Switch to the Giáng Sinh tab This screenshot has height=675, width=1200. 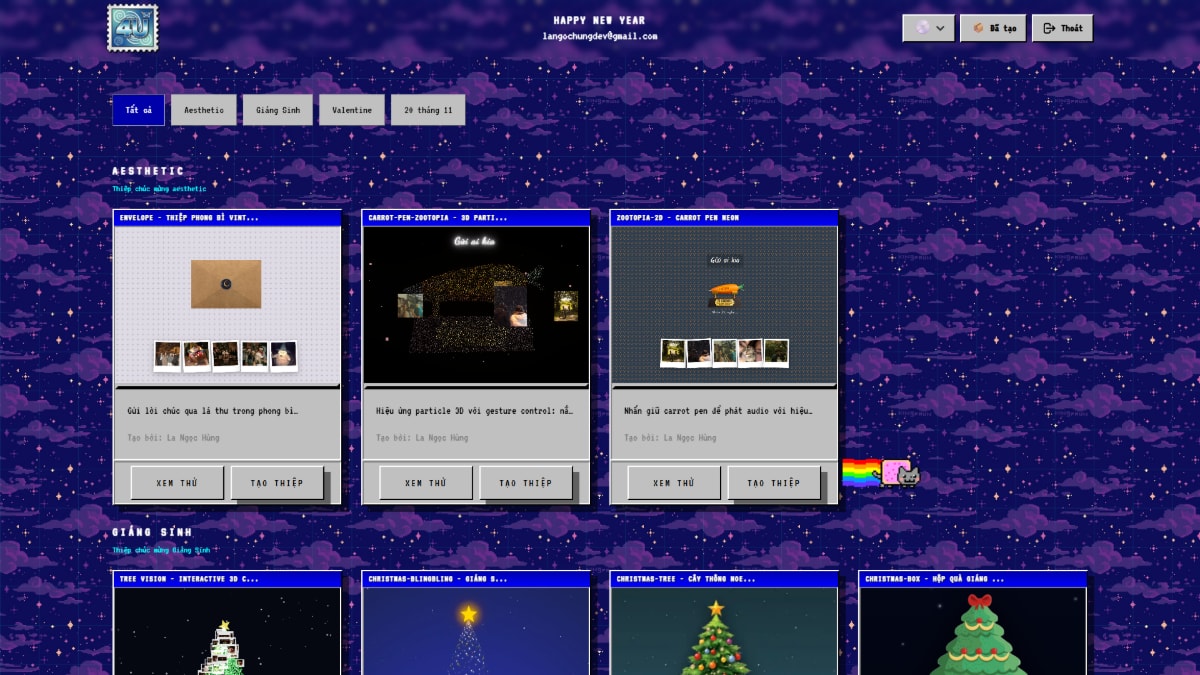pos(277,110)
